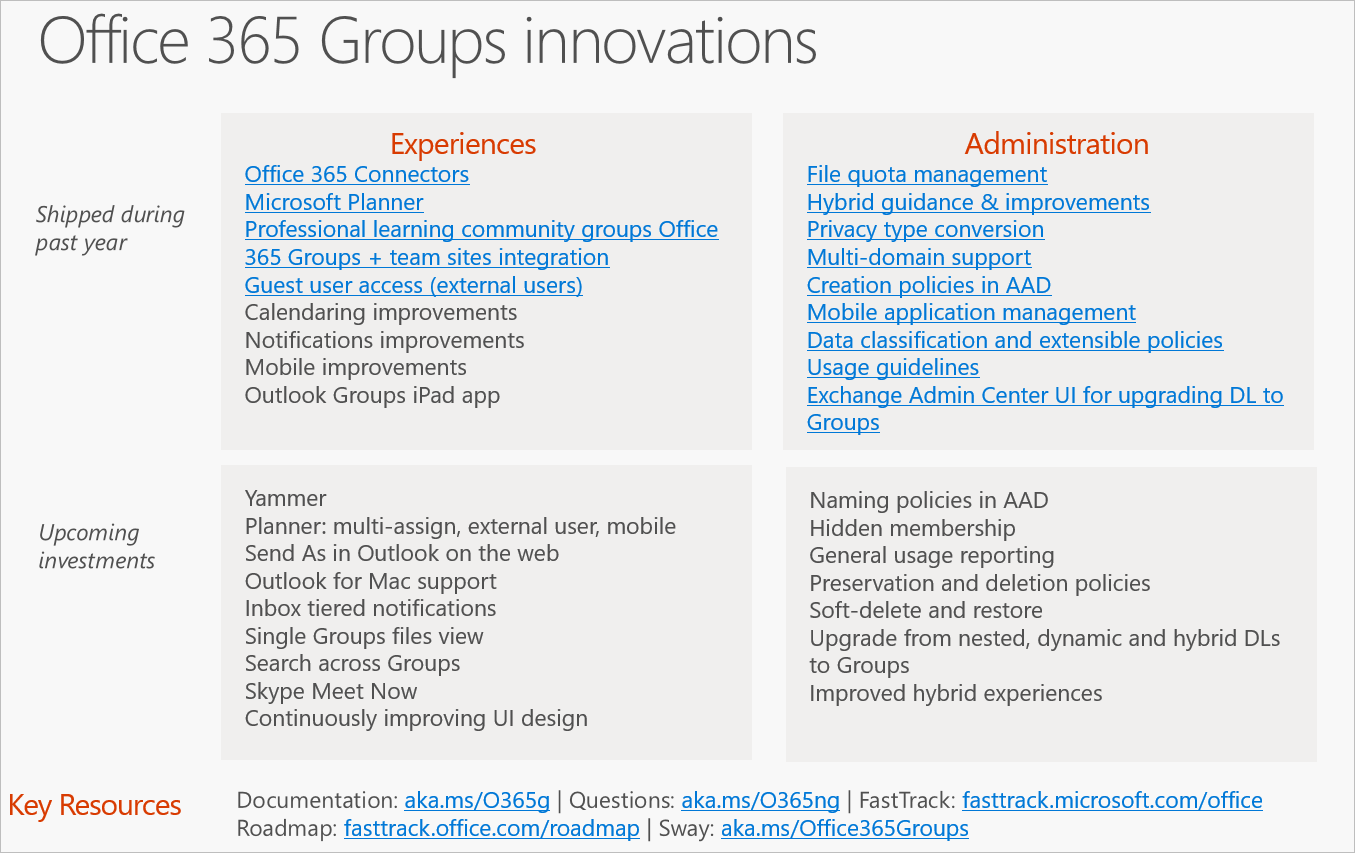Open Professional learning community groups link
This screenshot has height=853, width=1355.
(481, 229)
